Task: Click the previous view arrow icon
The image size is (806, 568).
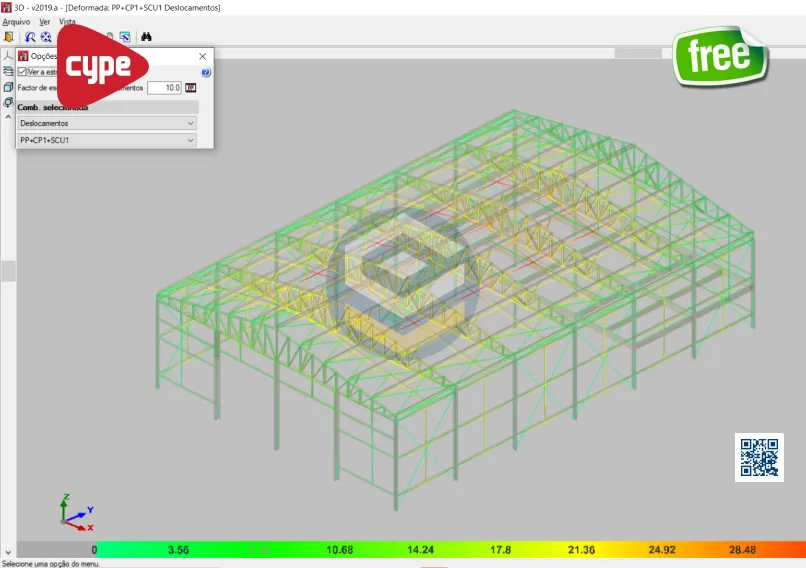Action: [x=30, y=37]
